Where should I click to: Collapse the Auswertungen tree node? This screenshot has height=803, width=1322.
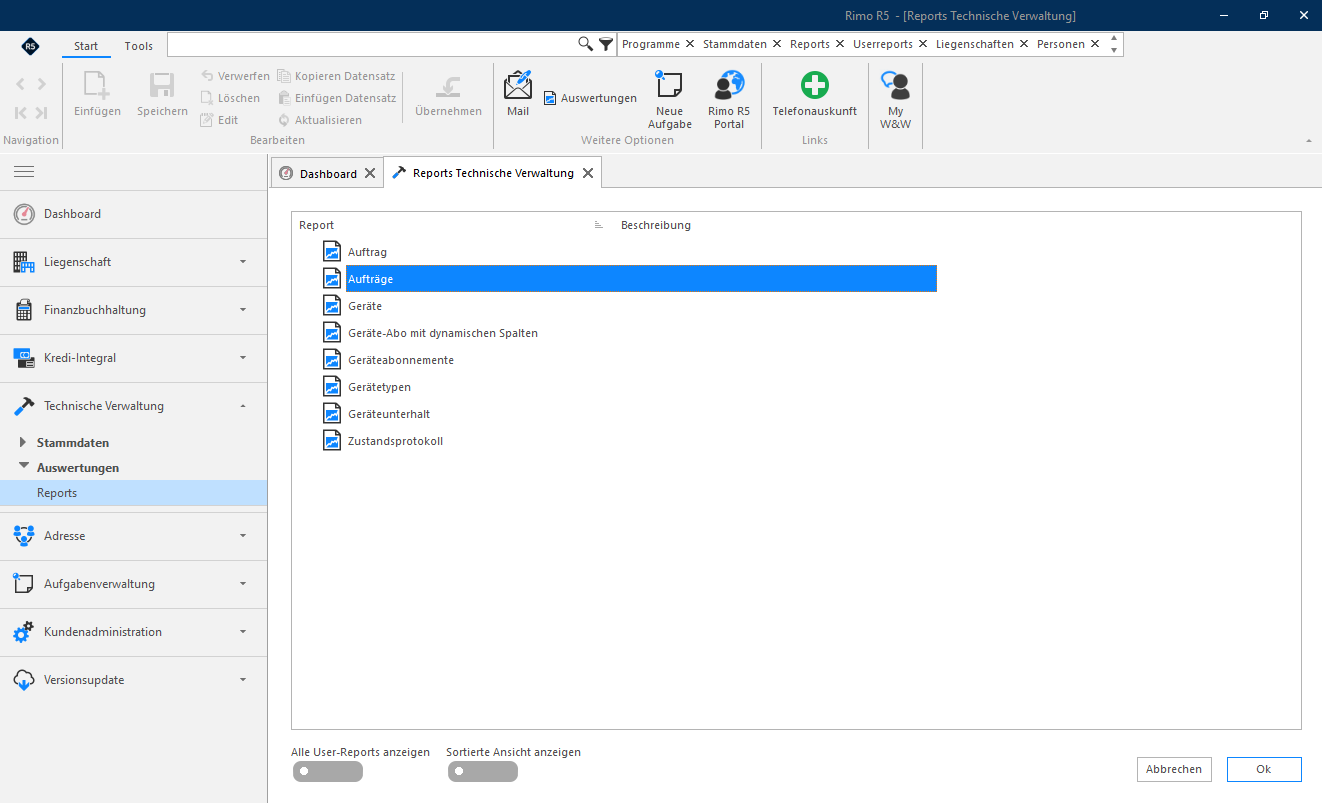tap(24, 466)
